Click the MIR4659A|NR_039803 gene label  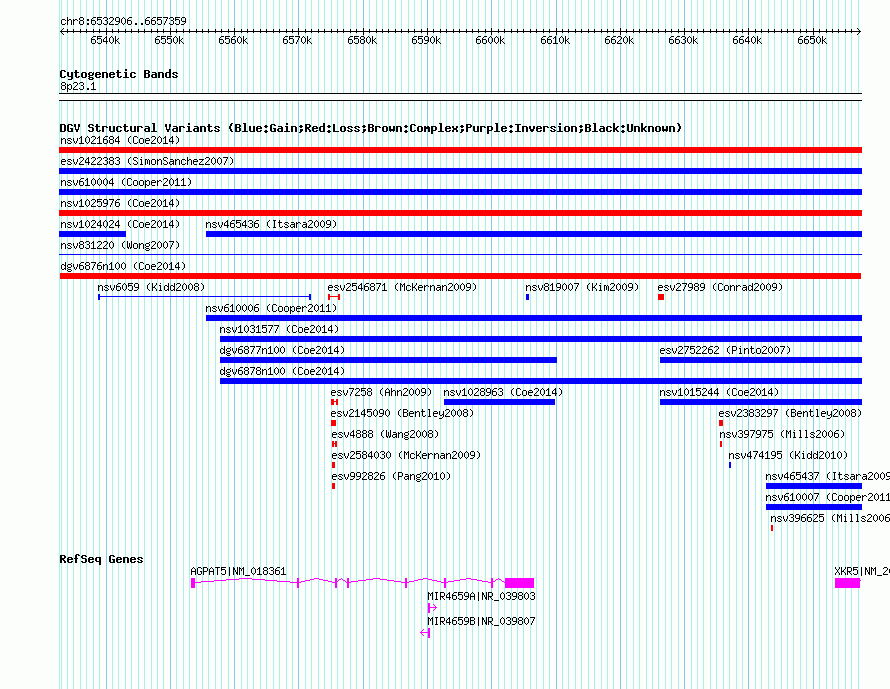click(x=481, y=596)
